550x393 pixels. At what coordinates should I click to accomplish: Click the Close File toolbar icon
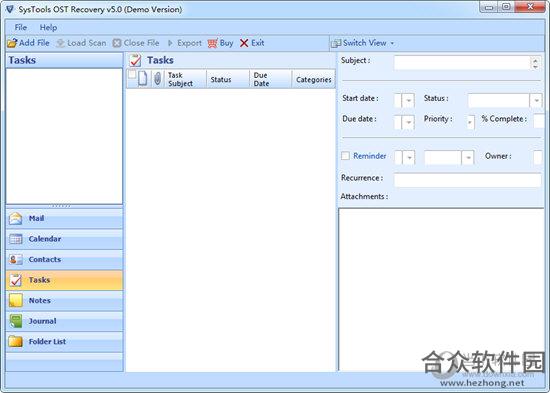coord(117,43)
